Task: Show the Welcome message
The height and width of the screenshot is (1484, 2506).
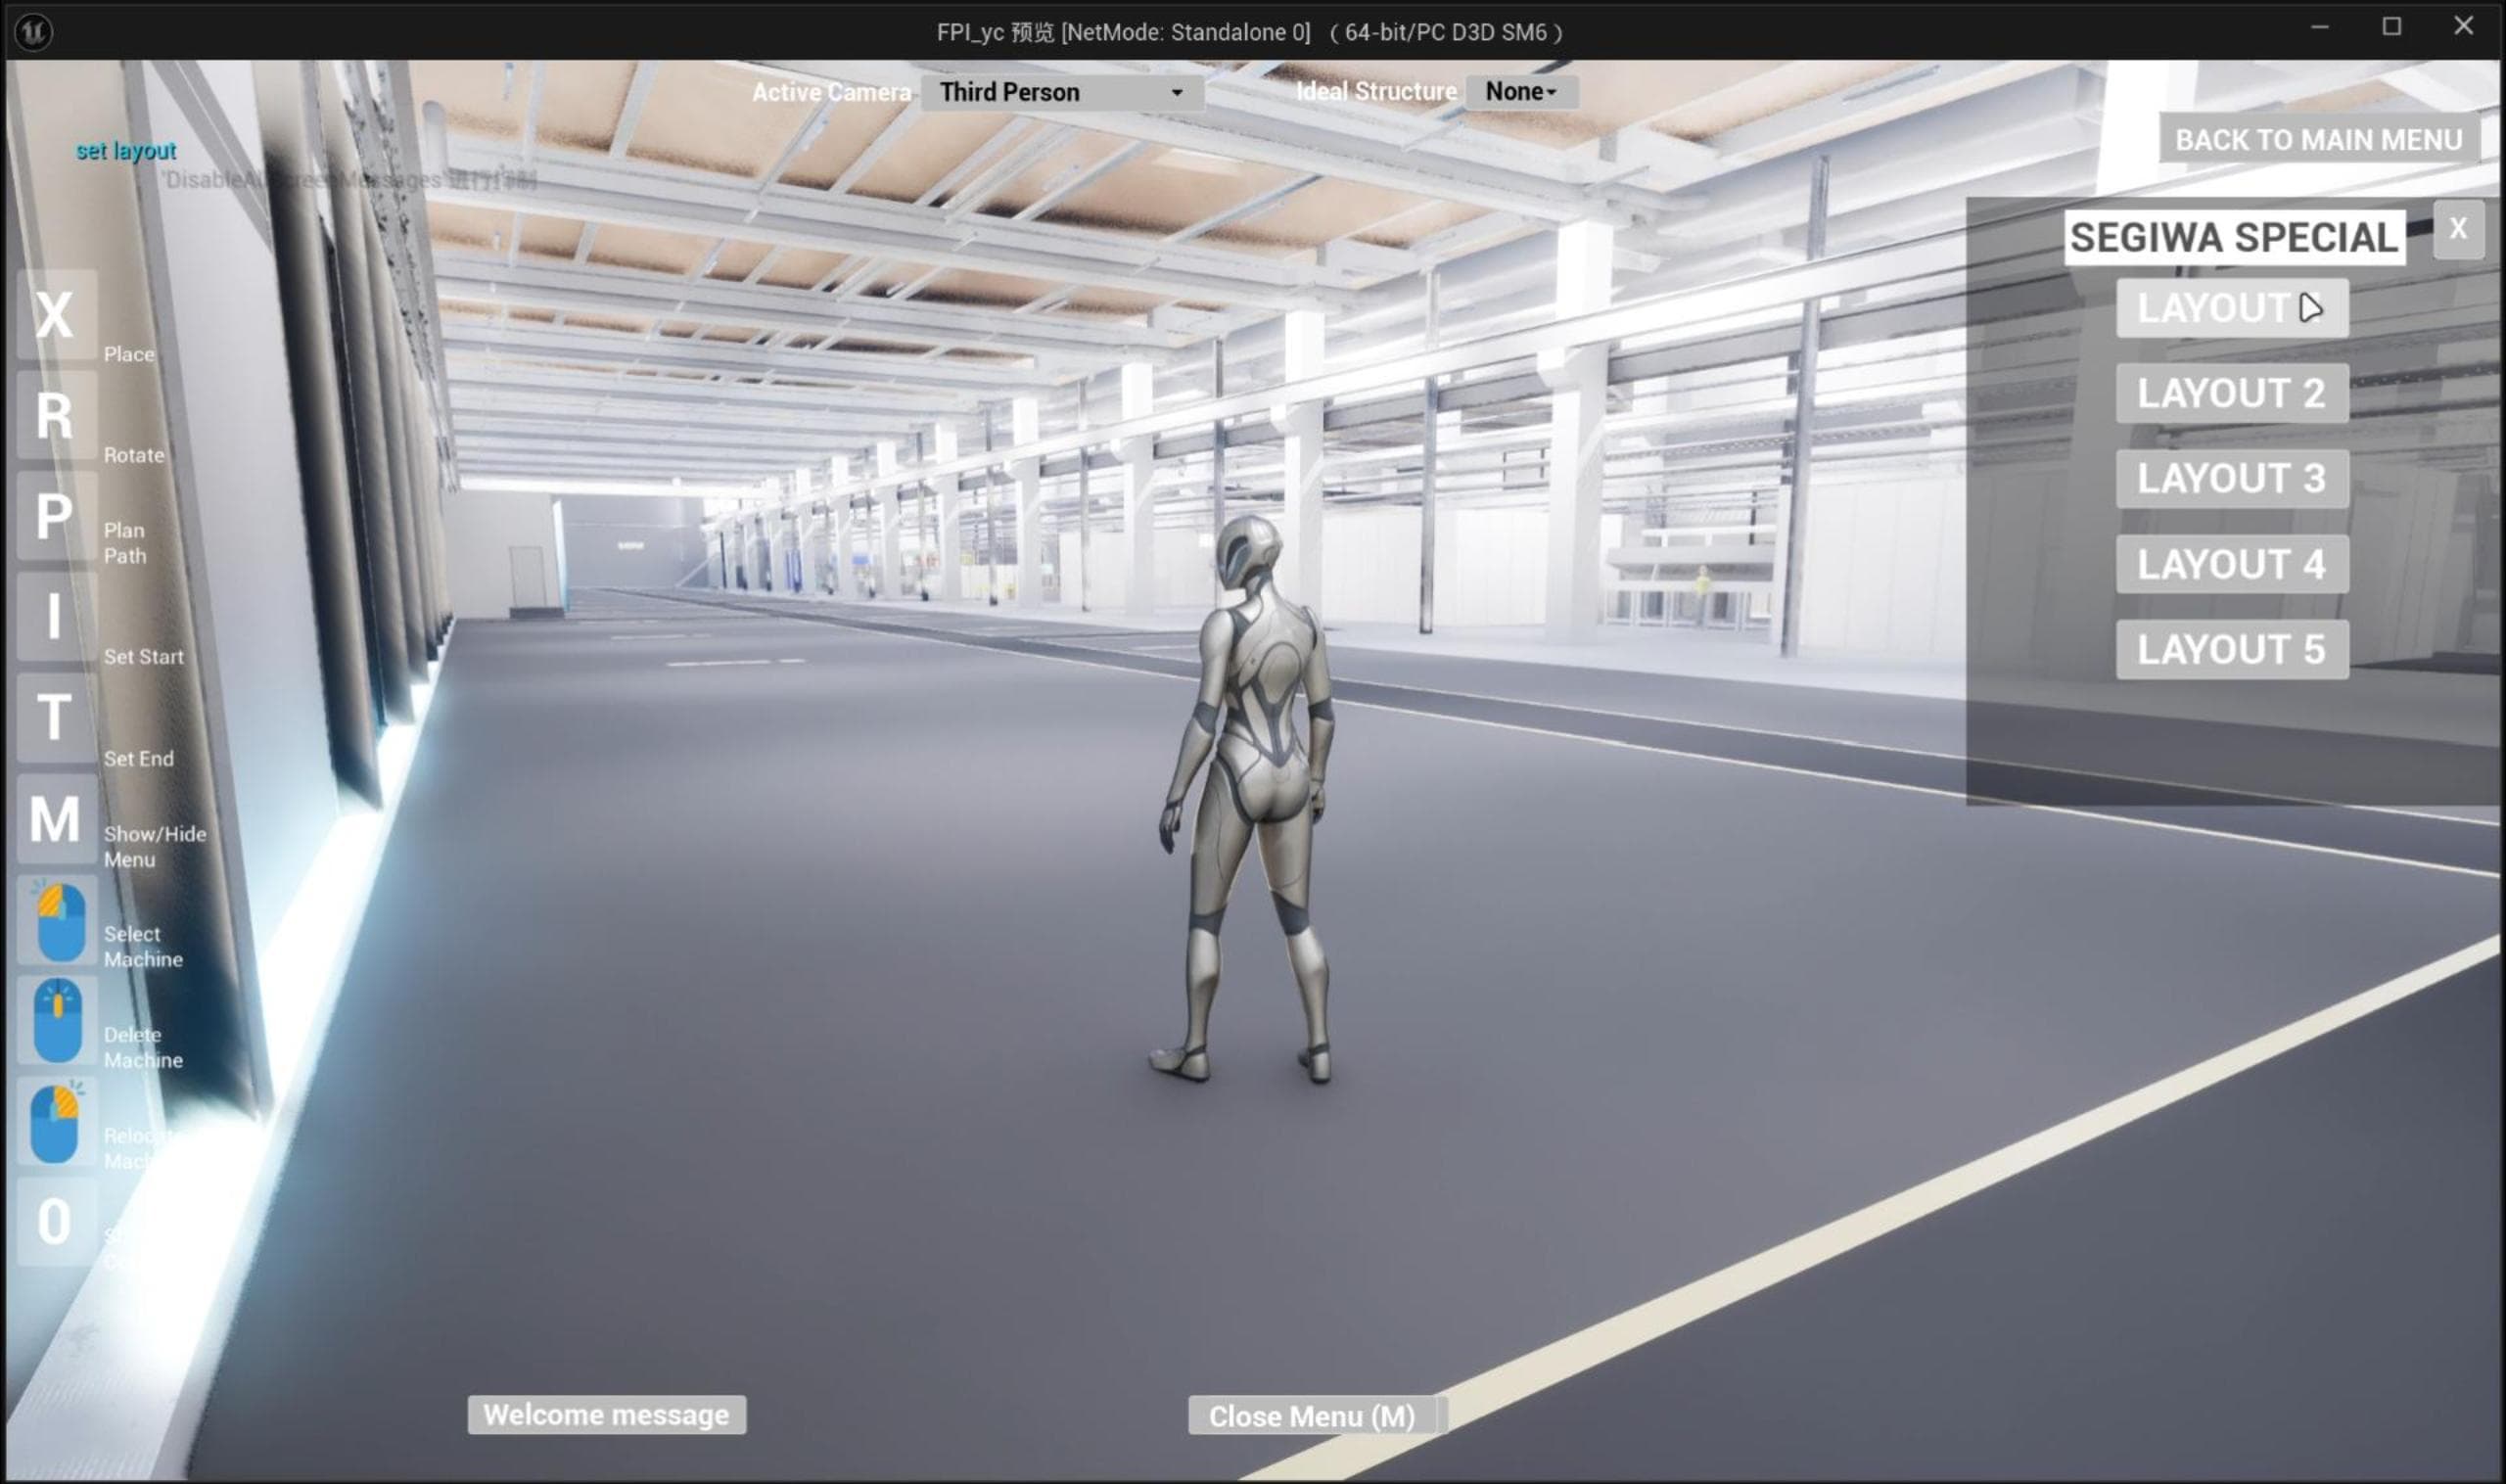Action: [x=606, y=1415]
